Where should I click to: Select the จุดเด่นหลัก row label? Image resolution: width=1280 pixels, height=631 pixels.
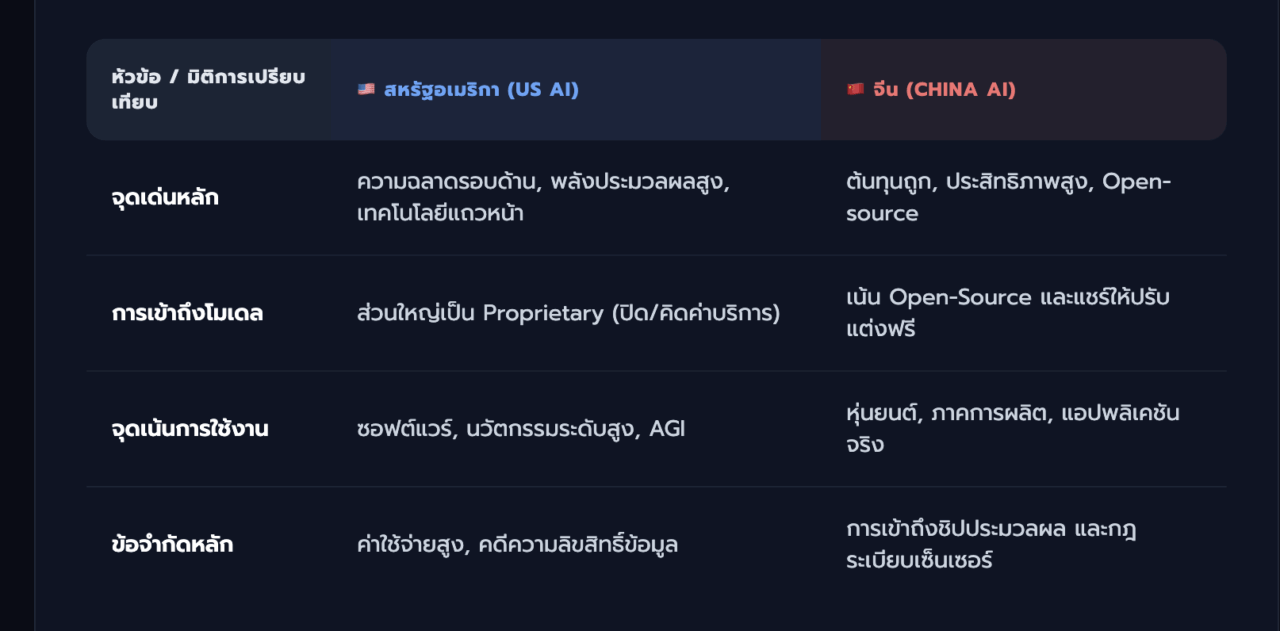click(165, 198)
